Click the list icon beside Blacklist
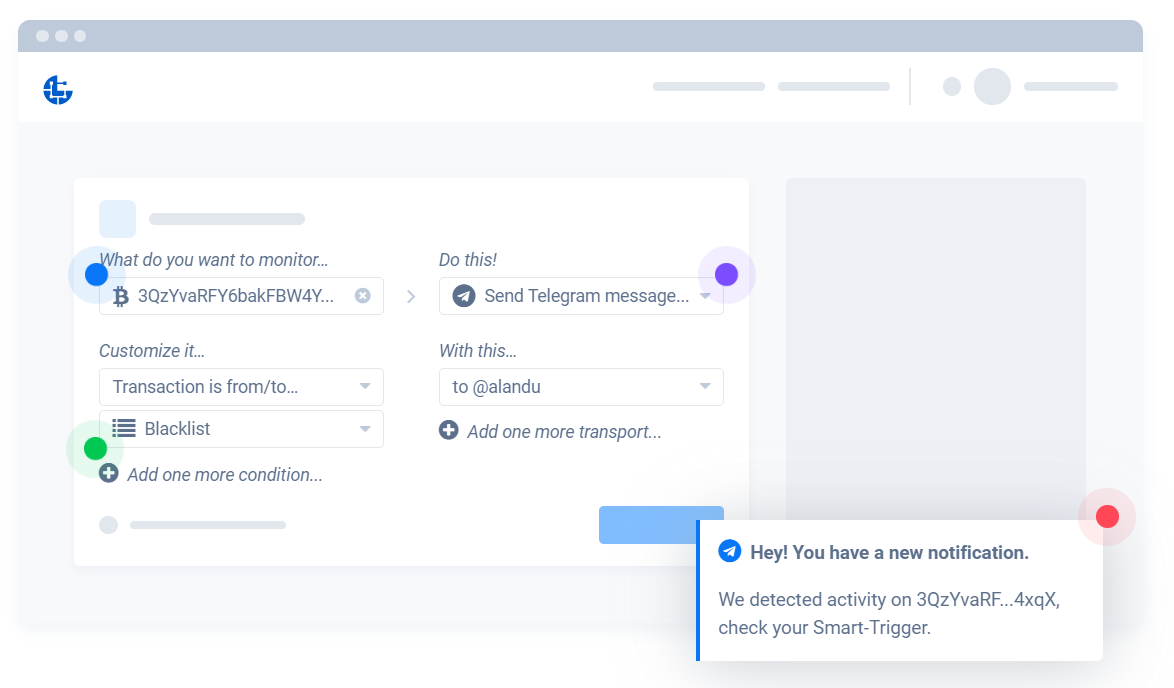 point(124,428)
